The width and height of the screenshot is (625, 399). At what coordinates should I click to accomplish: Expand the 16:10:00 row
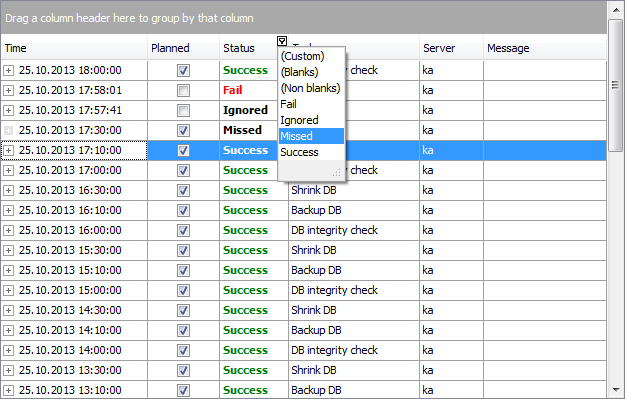(x=8, y=210)
